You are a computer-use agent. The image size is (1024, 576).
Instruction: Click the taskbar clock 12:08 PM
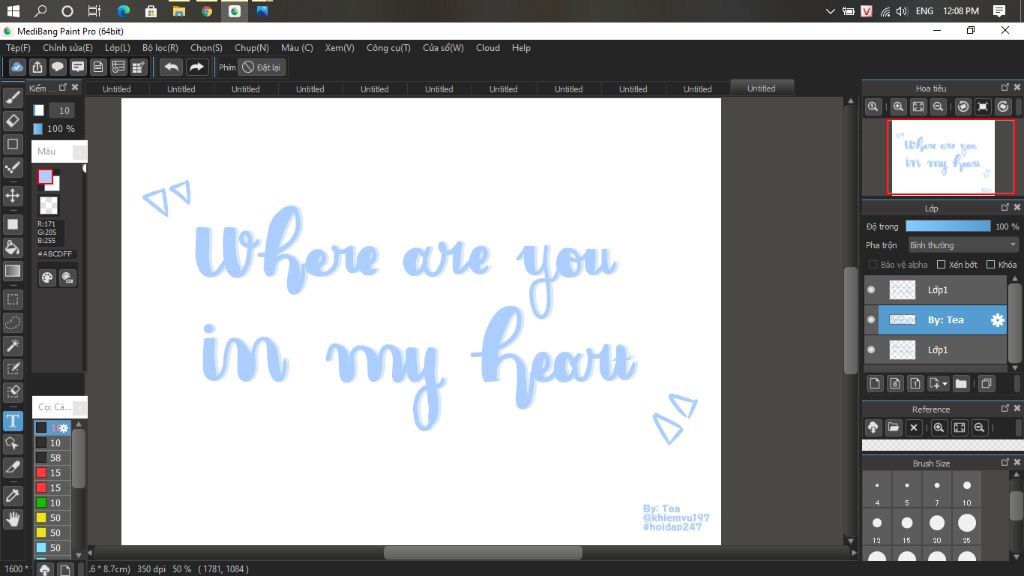[961, 11]
